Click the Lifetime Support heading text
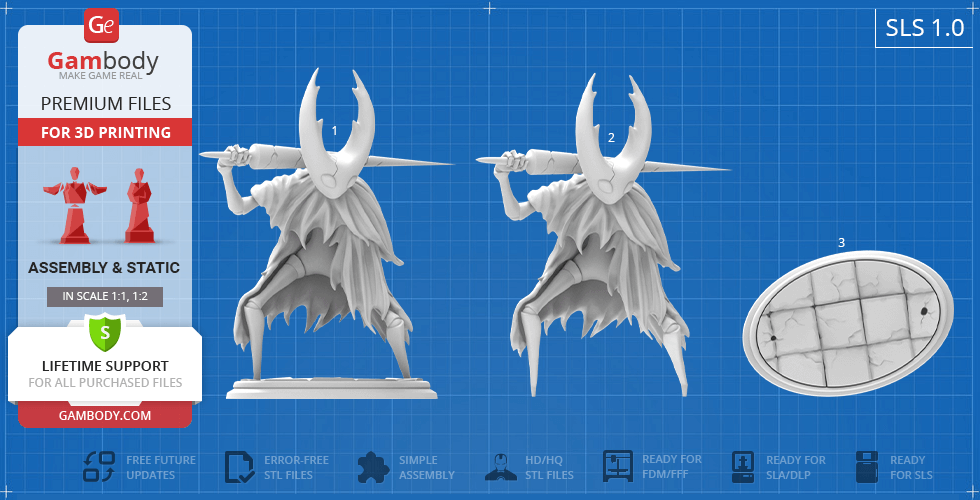 pyautogui.click(x=105, y=366)
